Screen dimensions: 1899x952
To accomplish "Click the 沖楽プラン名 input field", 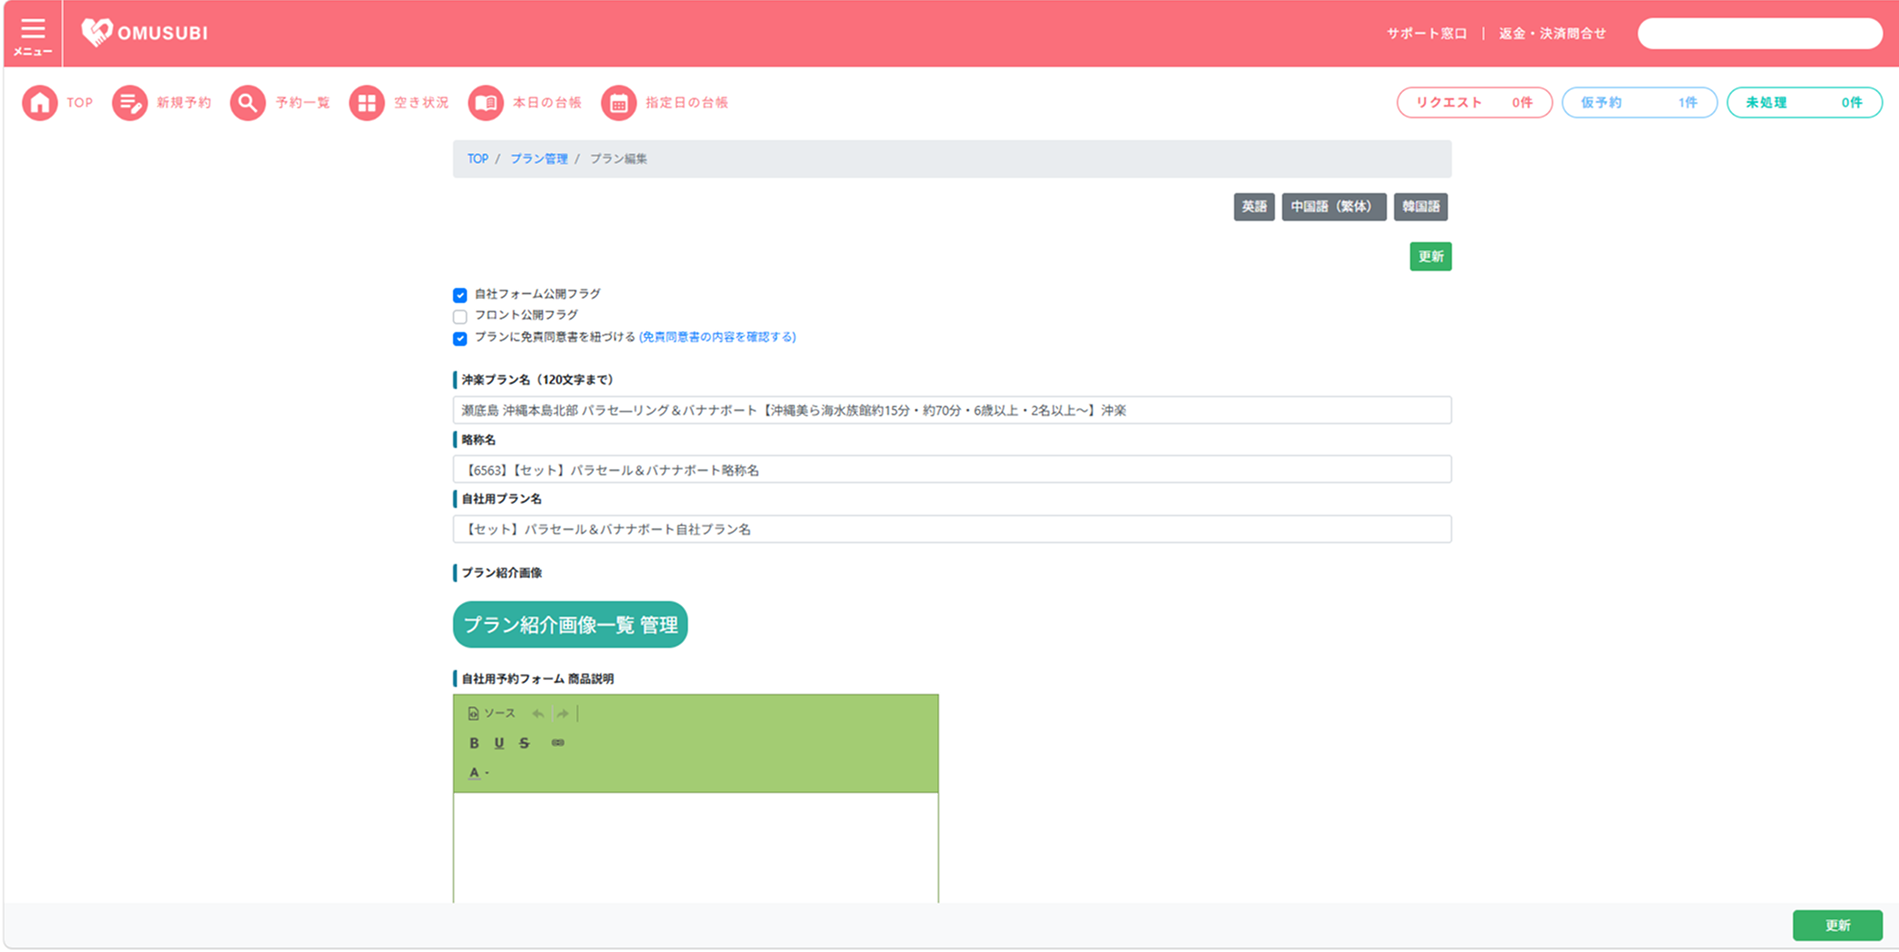I will (952, 410).
